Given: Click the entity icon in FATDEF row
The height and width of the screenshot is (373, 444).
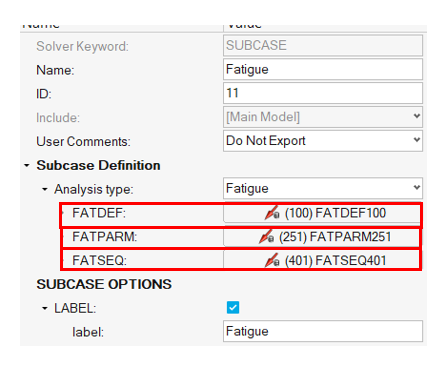Looking at the screenshot, I should click(272, 213).
